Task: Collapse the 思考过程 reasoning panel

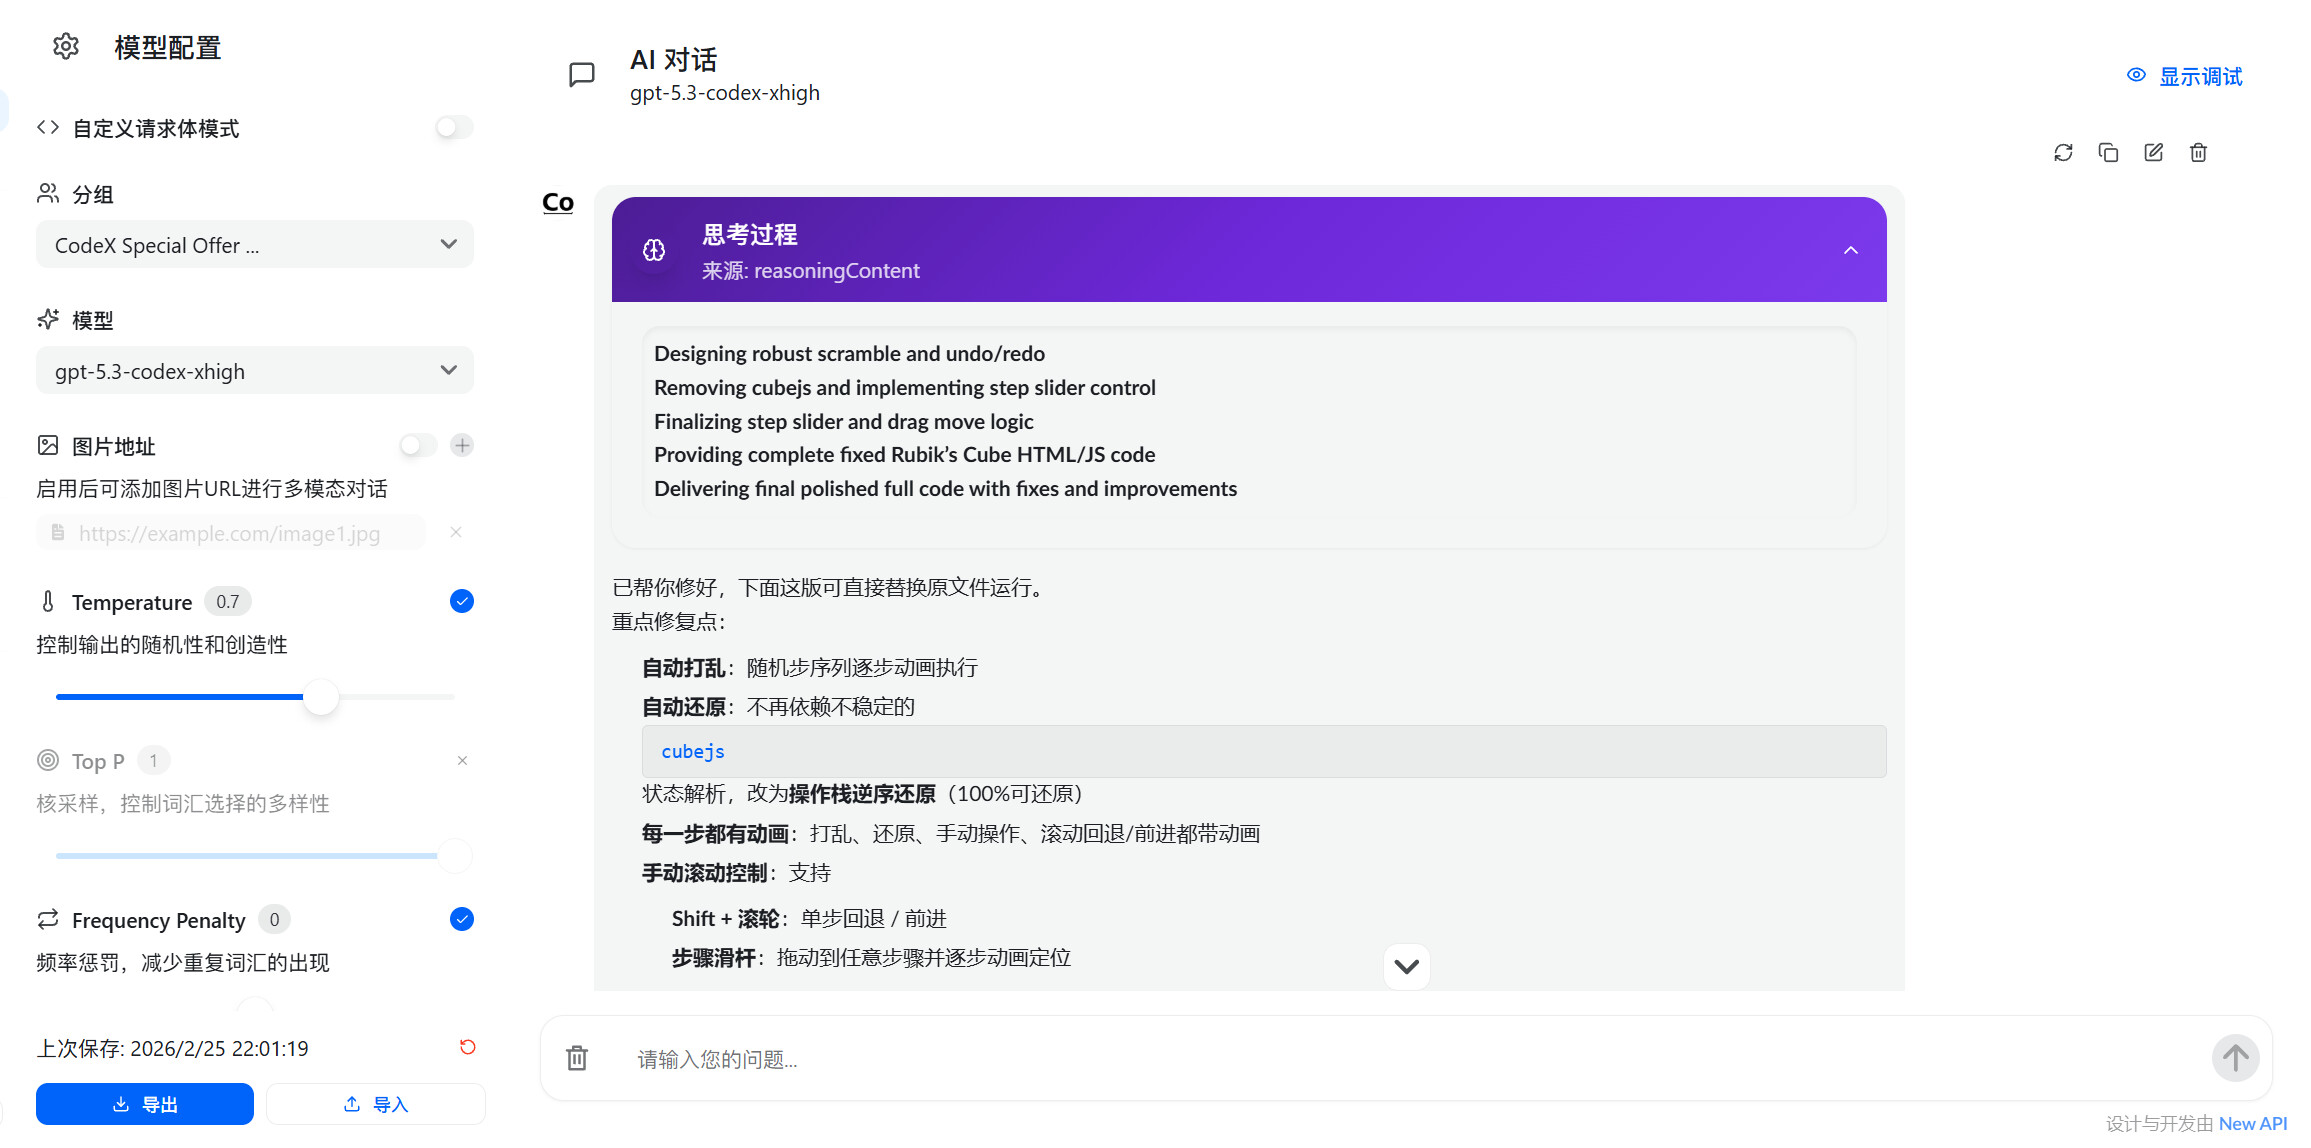Action: click(1851, 250)
